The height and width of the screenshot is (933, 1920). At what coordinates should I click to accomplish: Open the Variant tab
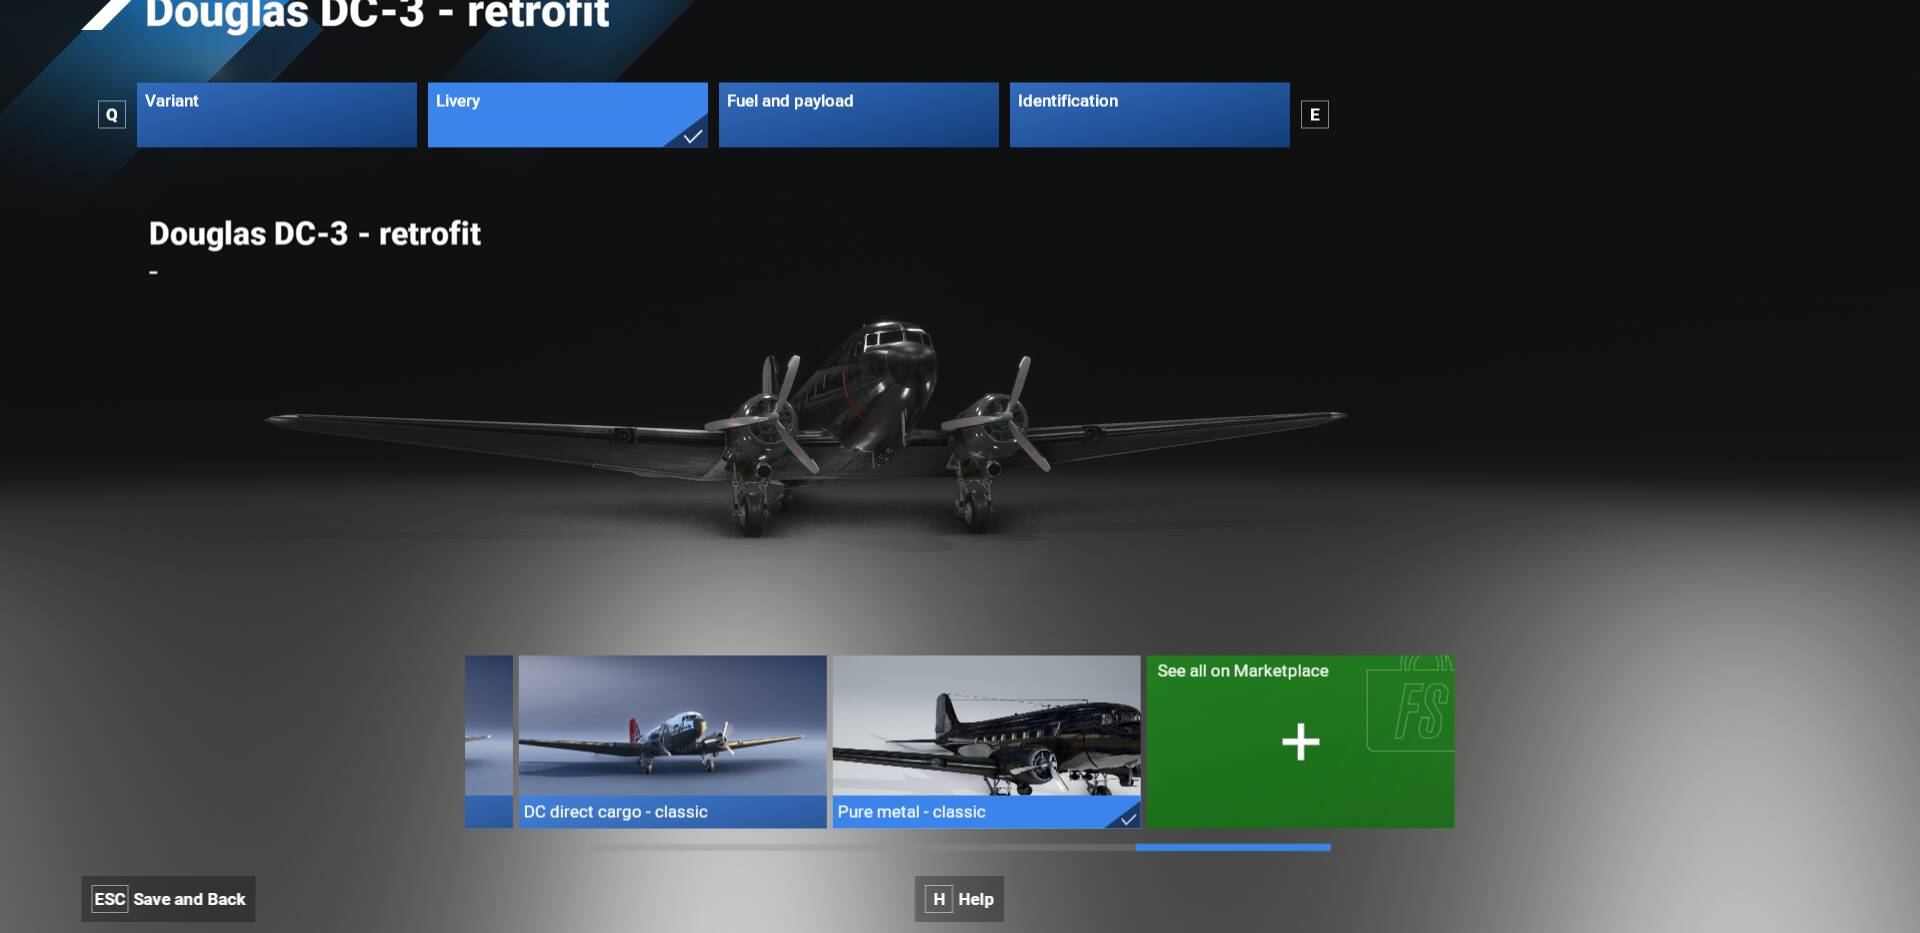click(277, 115)
